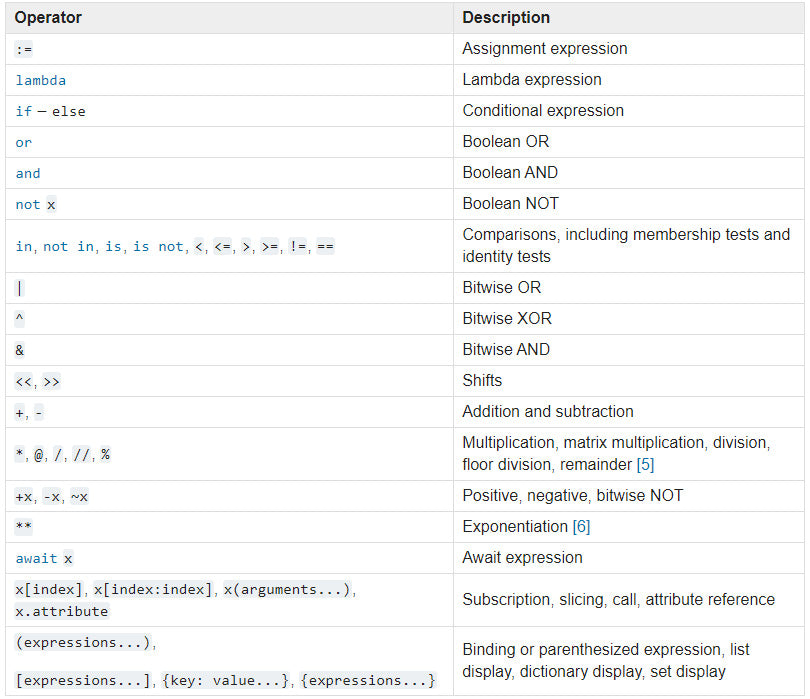The image size is (810, 699).
Task: Click the ** exponentiation operator code
Action: click(x=24, y=526)
